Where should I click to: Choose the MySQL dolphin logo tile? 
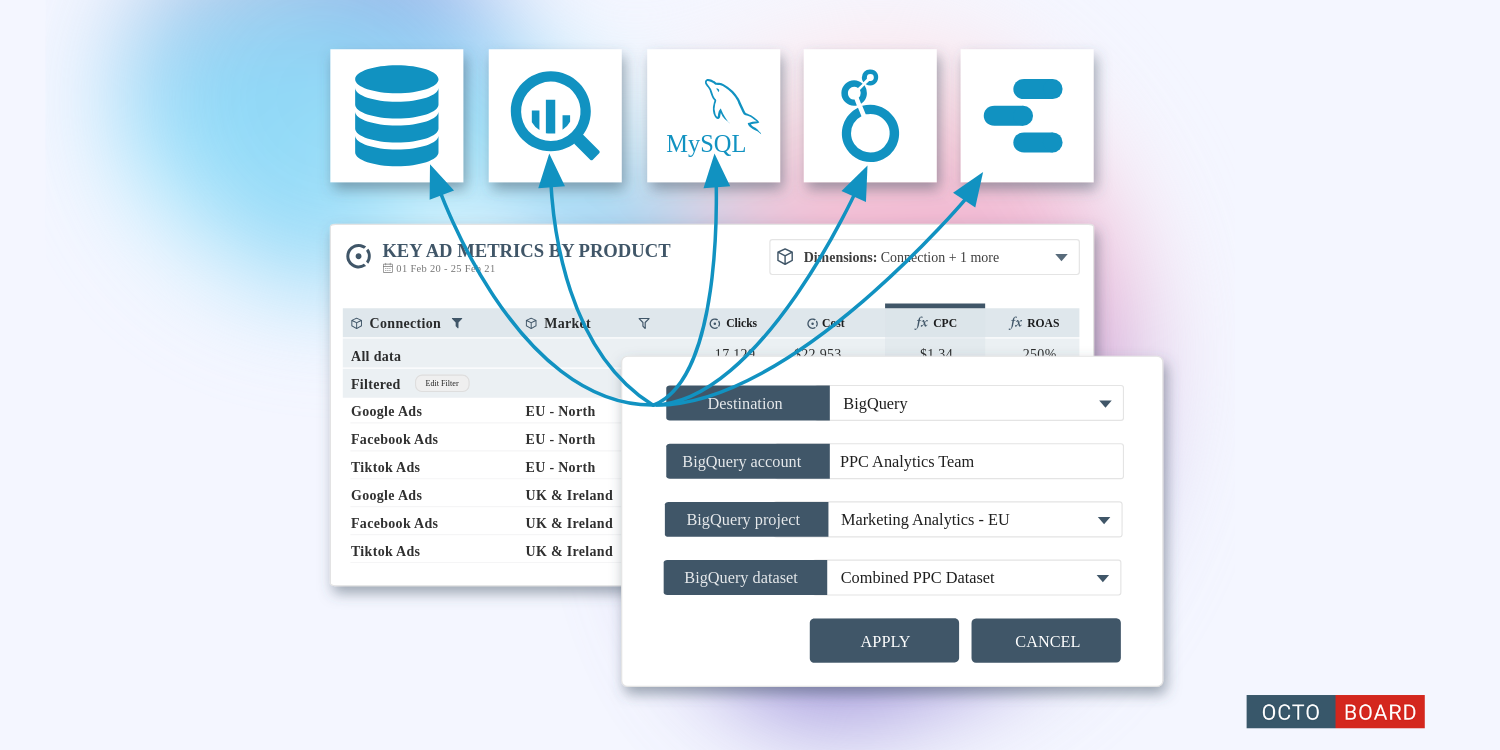(x=713, y=116)
